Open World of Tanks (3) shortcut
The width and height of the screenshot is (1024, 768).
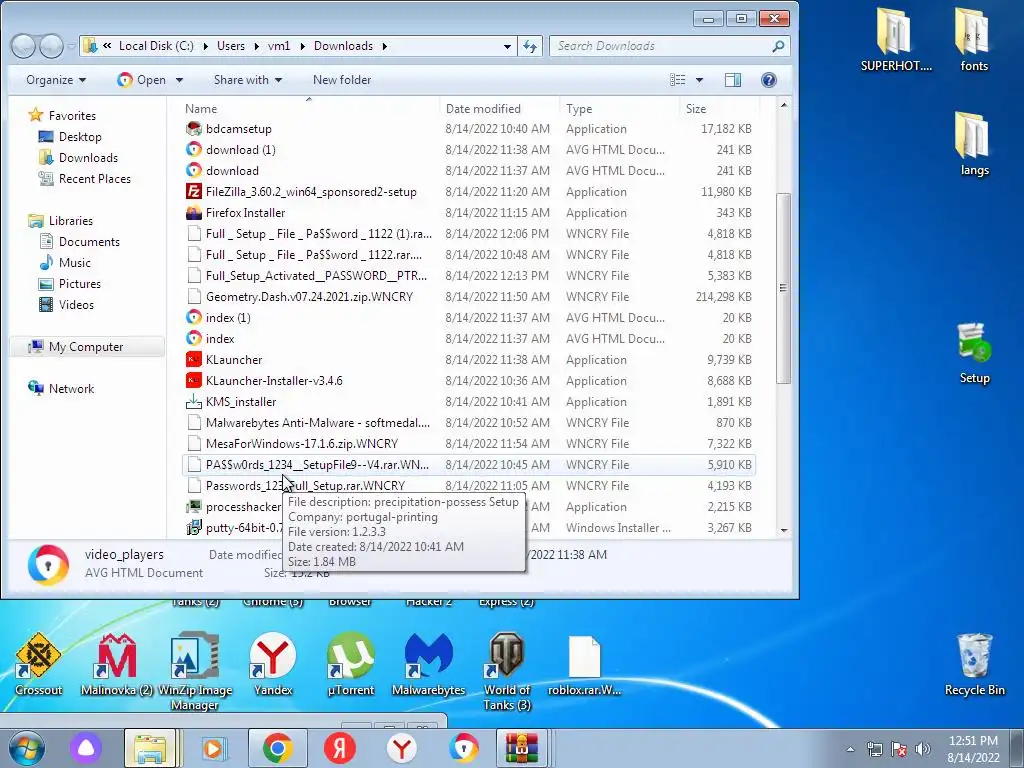click(x=507, y=671)
